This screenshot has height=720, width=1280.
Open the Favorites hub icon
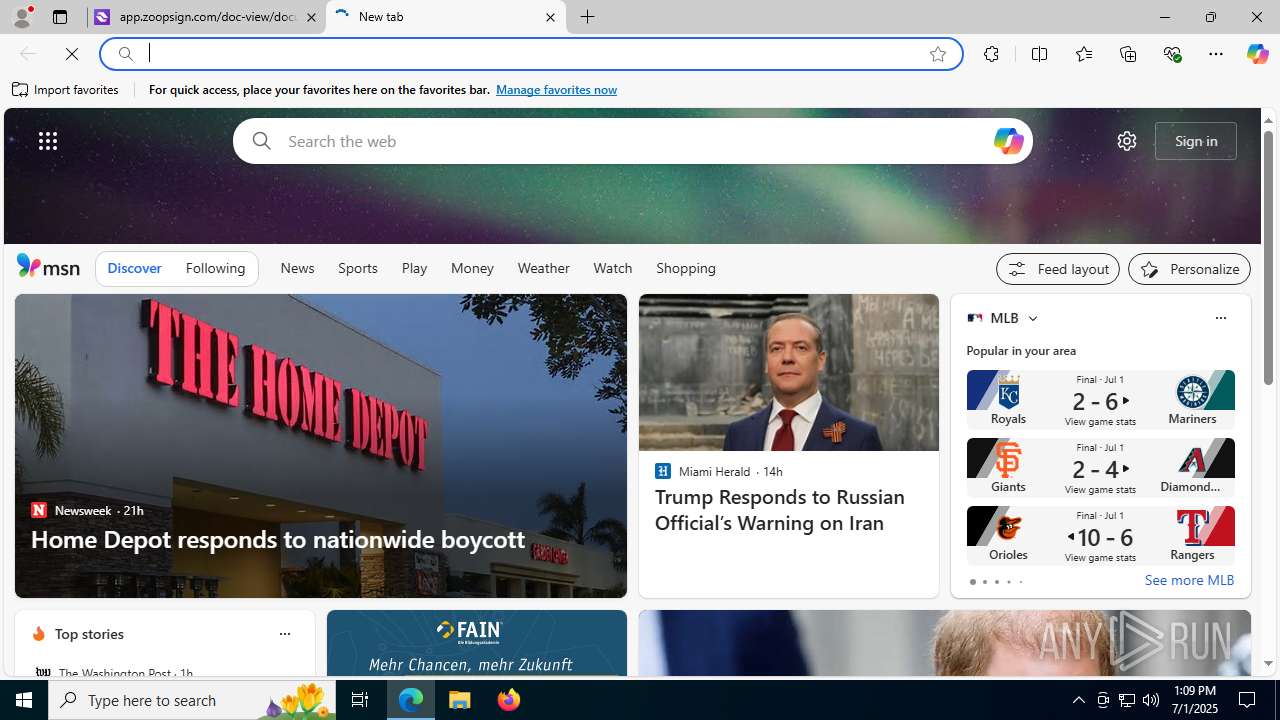[x=1083, y=54]
